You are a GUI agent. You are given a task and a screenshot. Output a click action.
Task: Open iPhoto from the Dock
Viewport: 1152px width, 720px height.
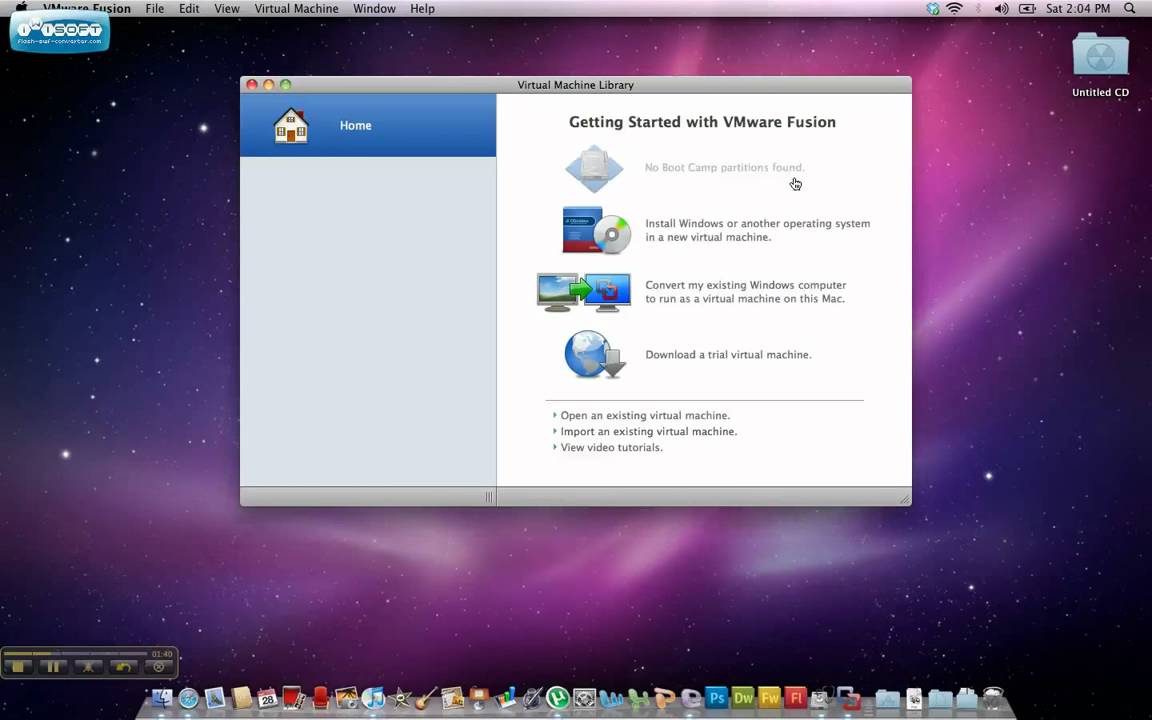347,698
